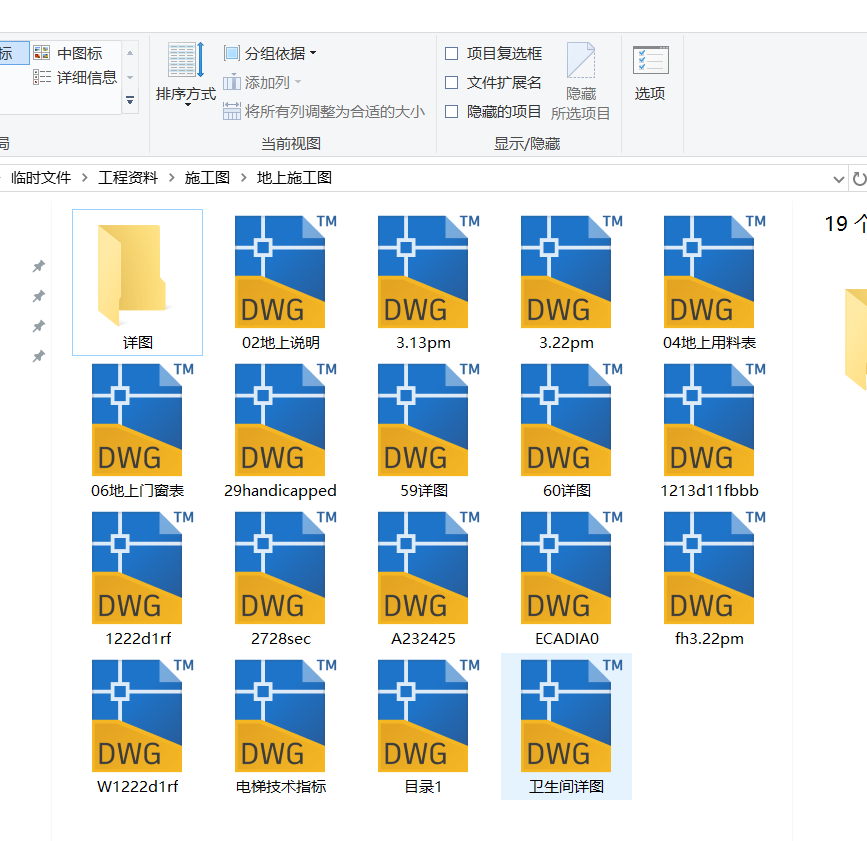Enable the 项目复选框 checkbox
This screenshot has height=841, width=867.
451,53
